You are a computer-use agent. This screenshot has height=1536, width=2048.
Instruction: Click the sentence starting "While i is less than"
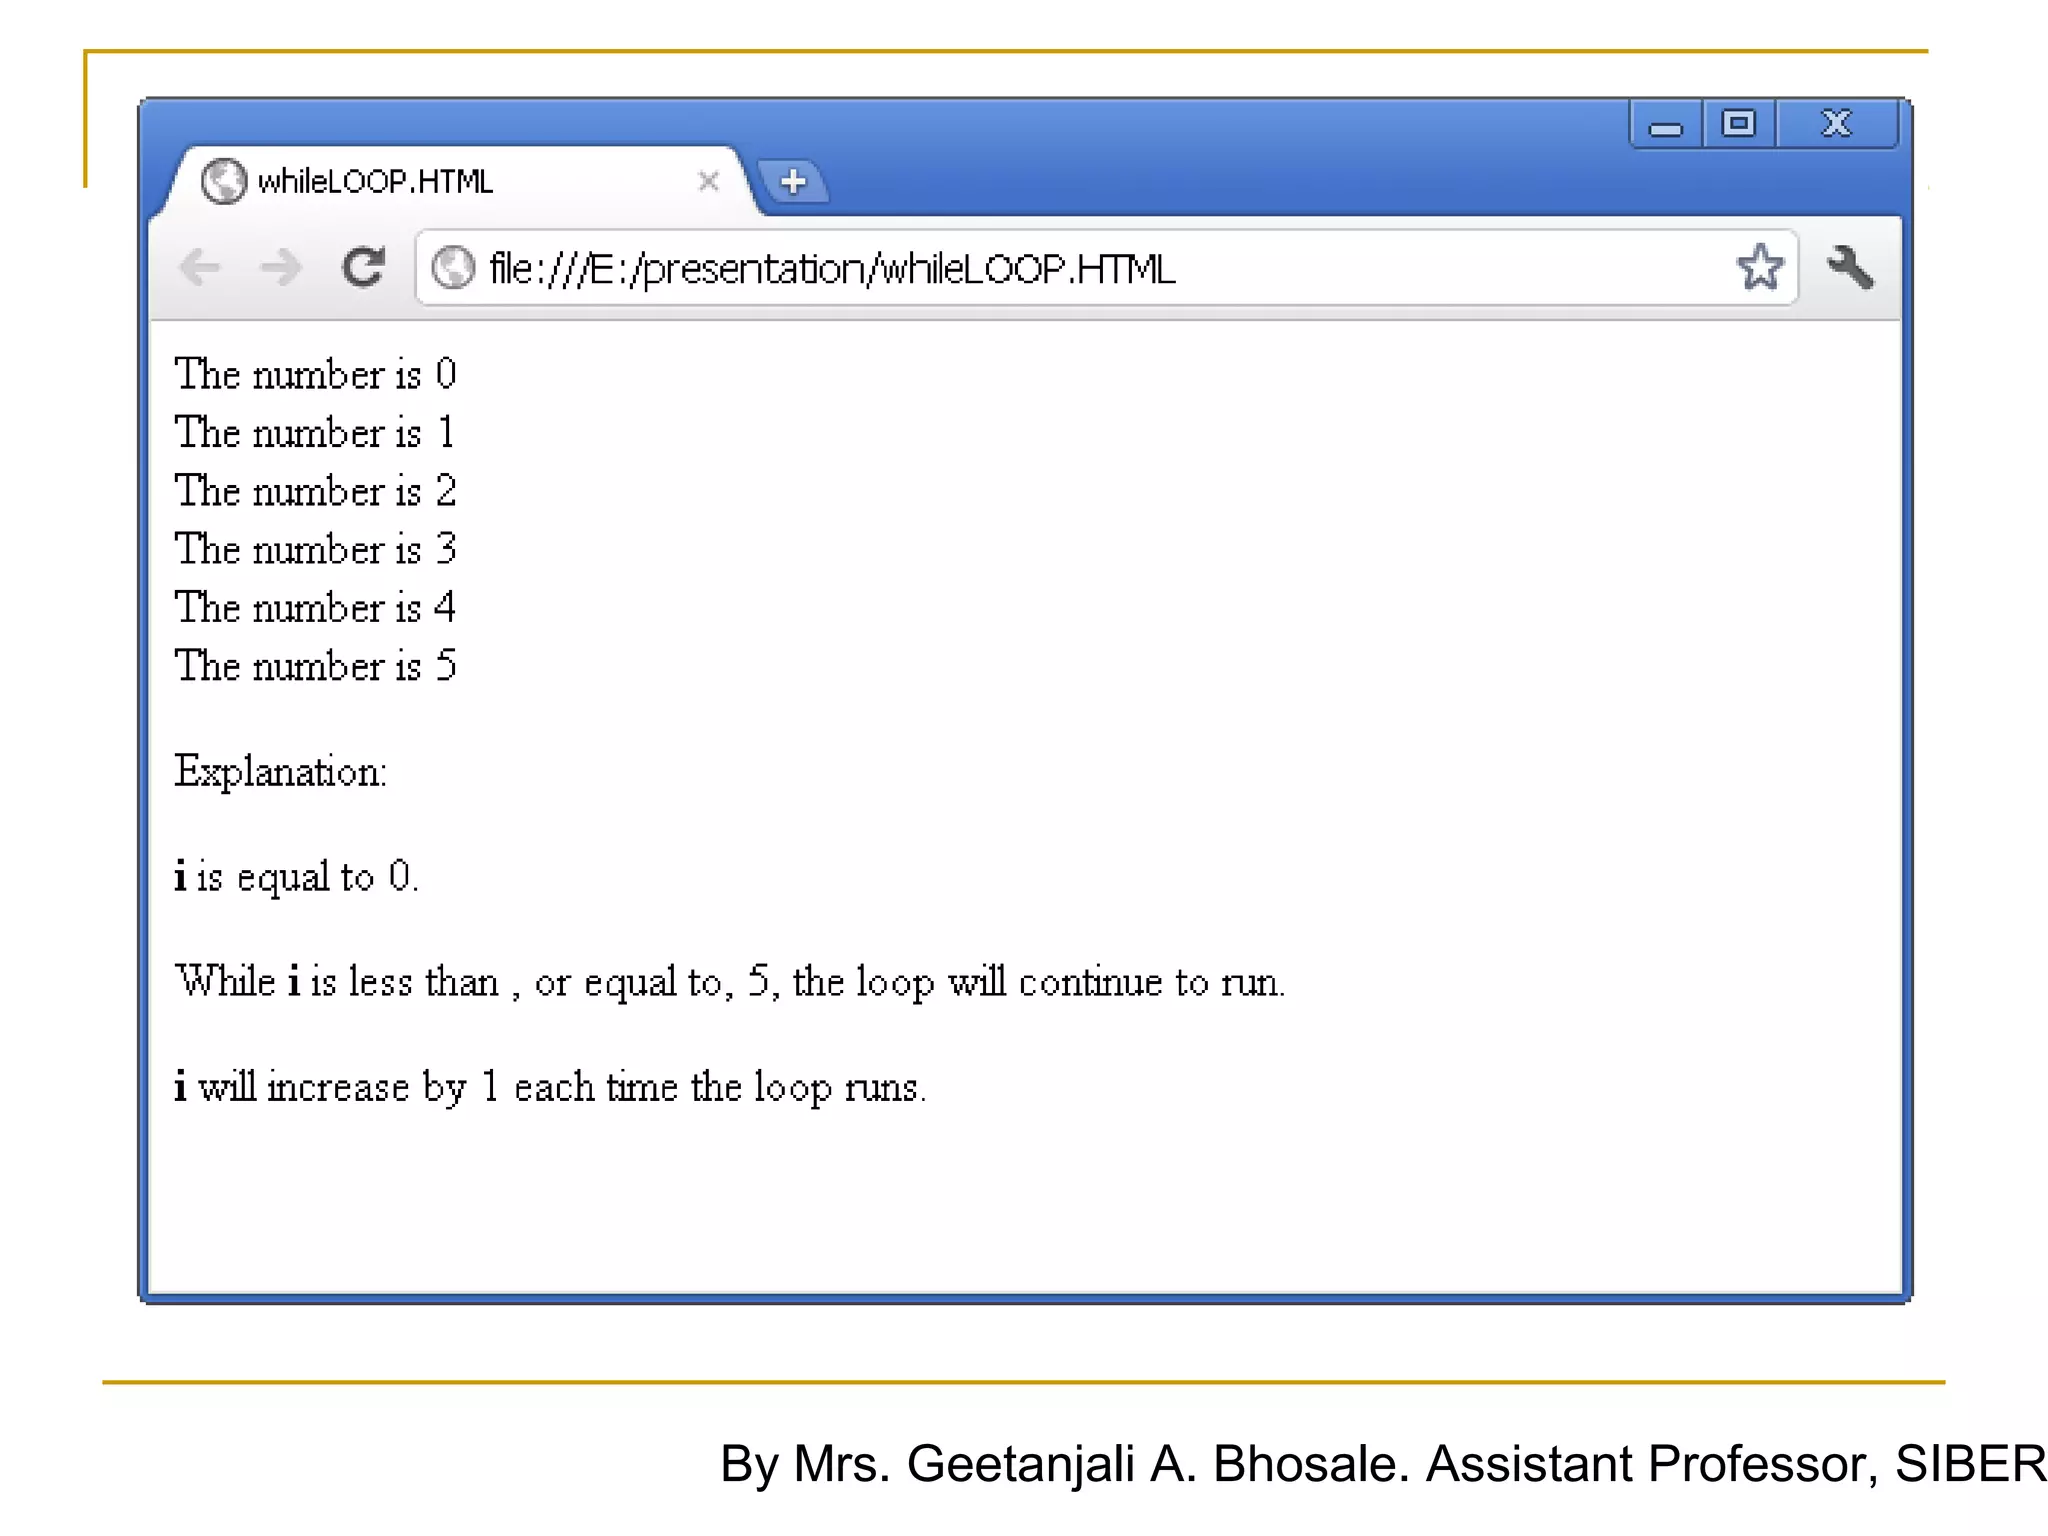tap(730, 983)
